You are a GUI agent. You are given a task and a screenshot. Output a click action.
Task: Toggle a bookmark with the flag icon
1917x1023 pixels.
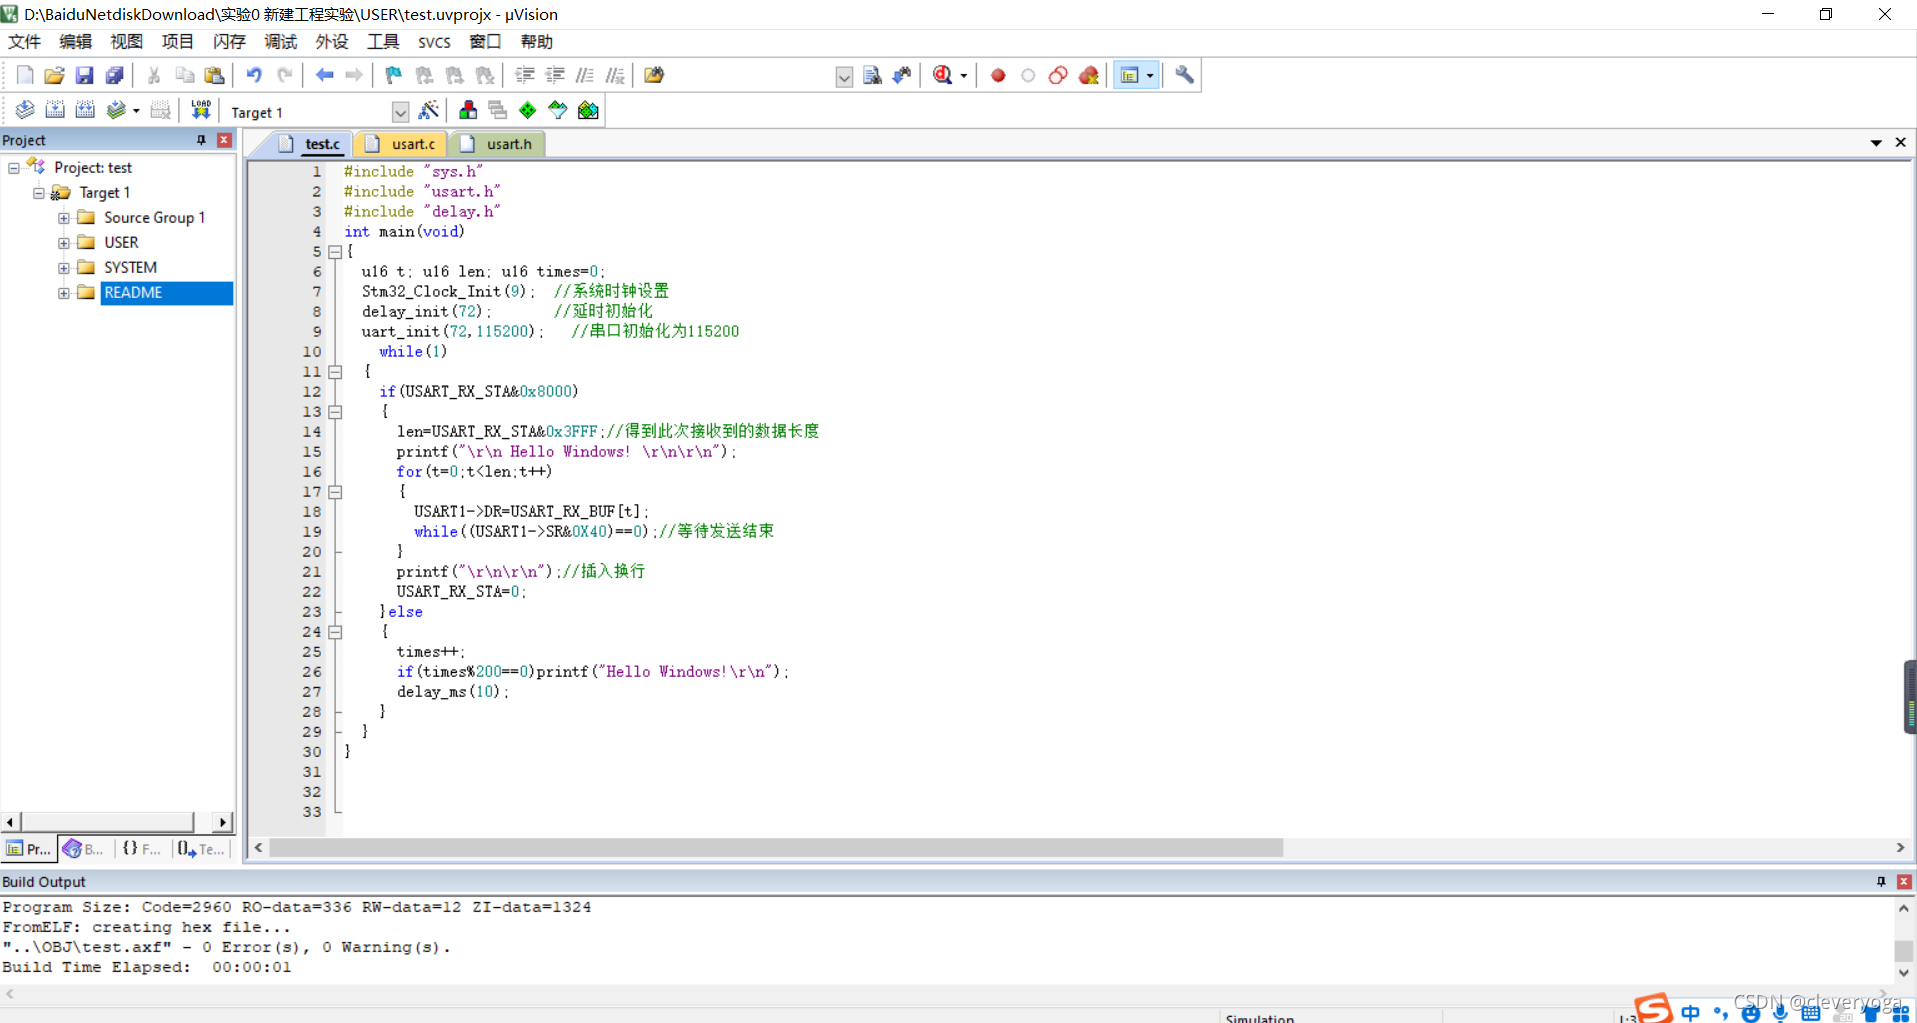pos(392,74)
